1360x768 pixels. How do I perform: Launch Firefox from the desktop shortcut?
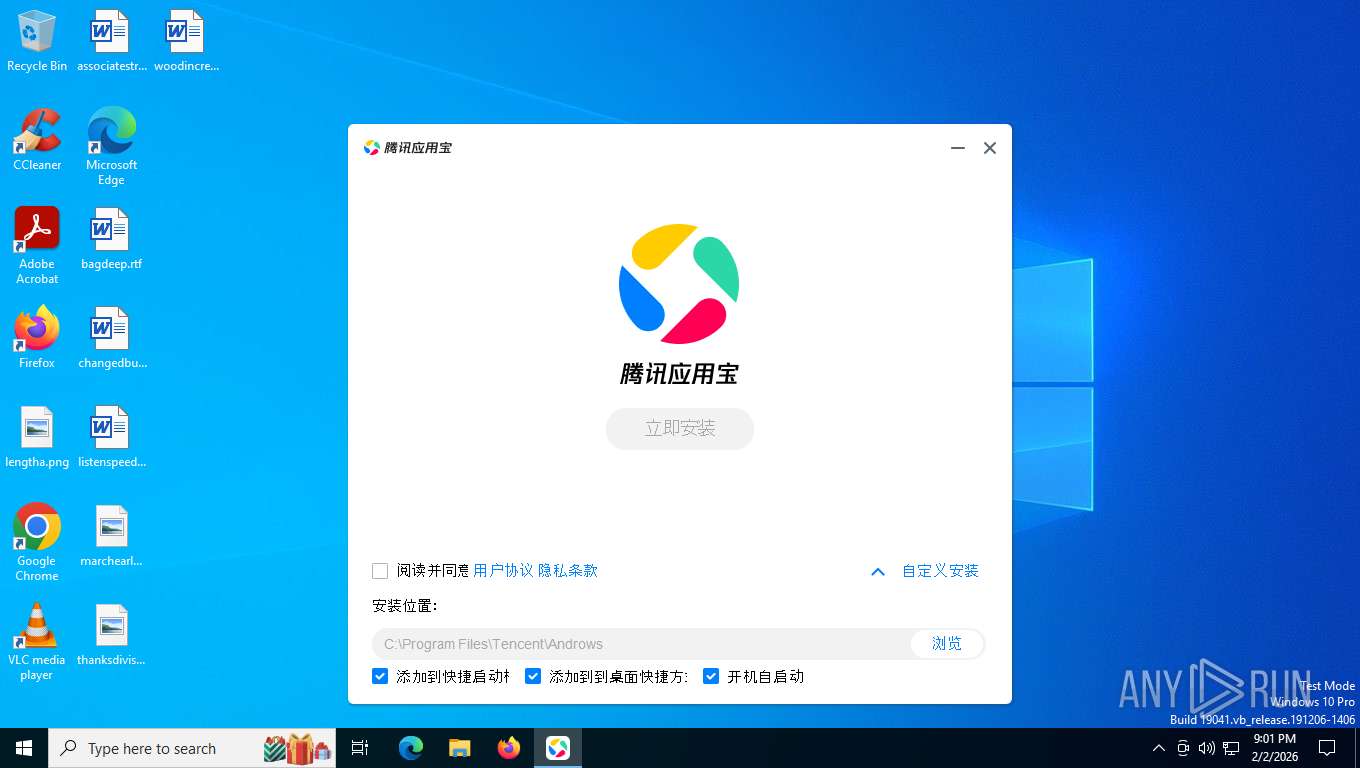pyautogui.click(x=37, y=338)
